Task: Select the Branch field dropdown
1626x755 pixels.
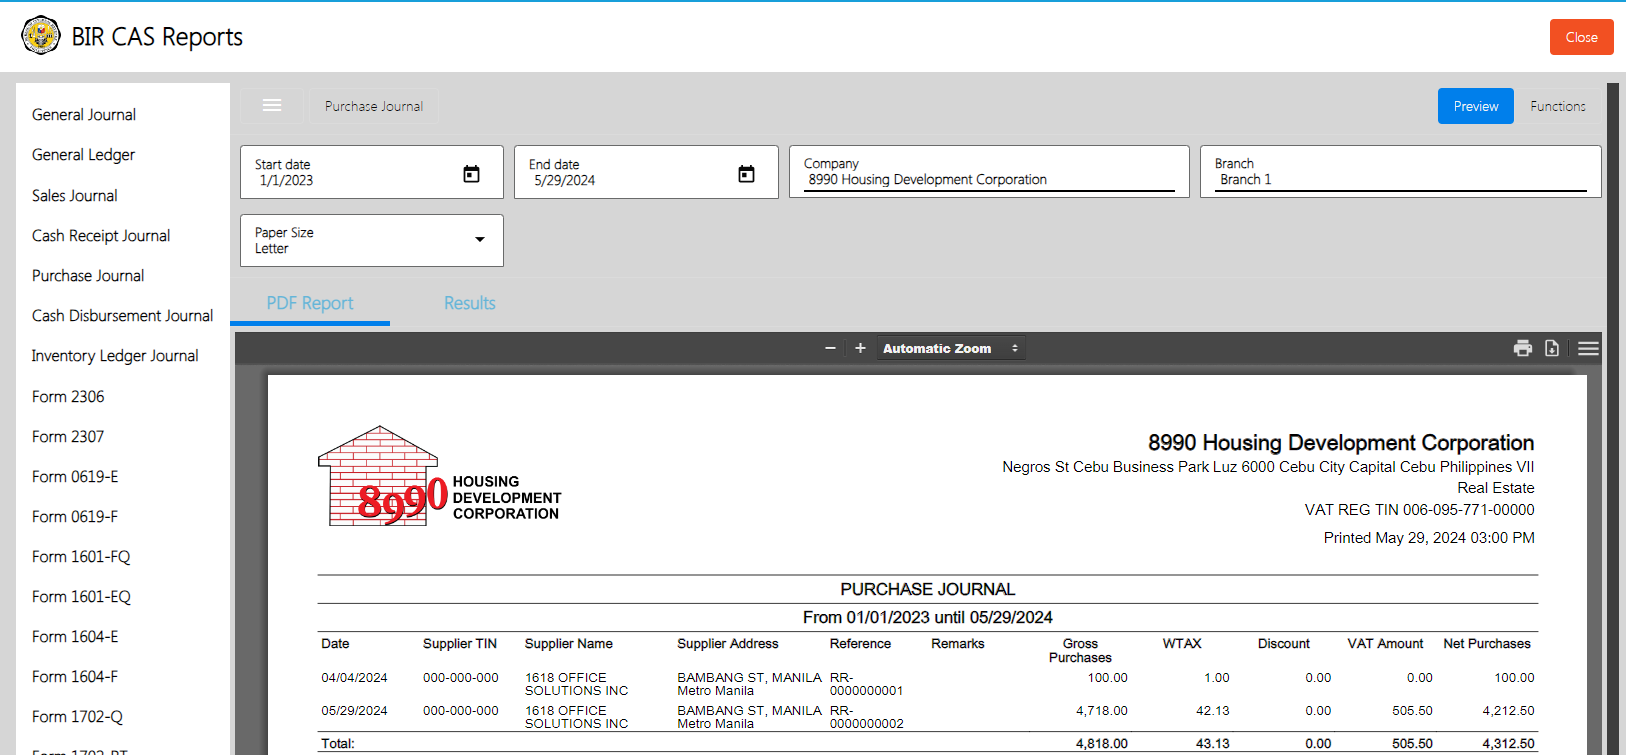Action: pyautogui.click(x=1400, y=172)
